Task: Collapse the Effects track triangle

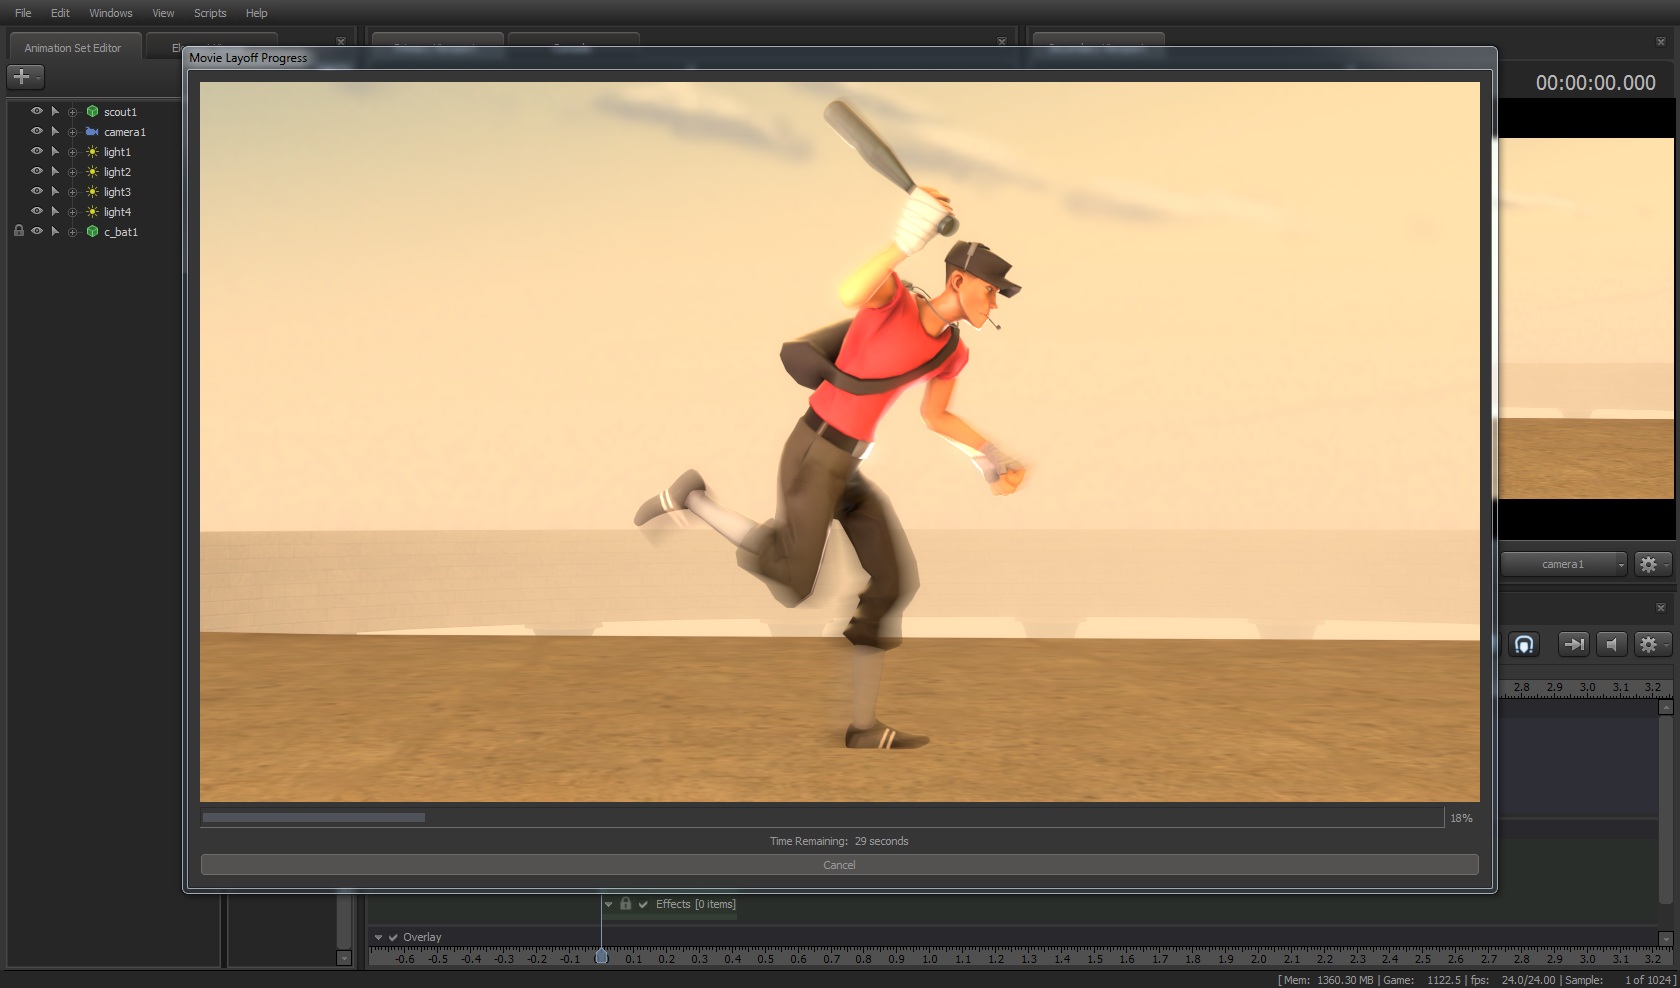Action: coord(608,905)
